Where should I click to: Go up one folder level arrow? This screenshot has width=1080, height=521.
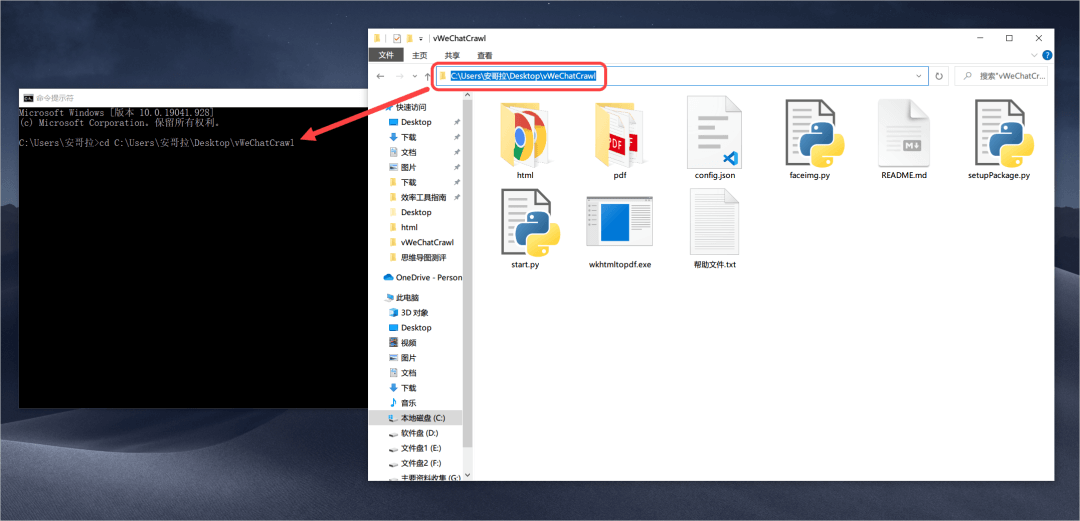click(x=428, y=76)
